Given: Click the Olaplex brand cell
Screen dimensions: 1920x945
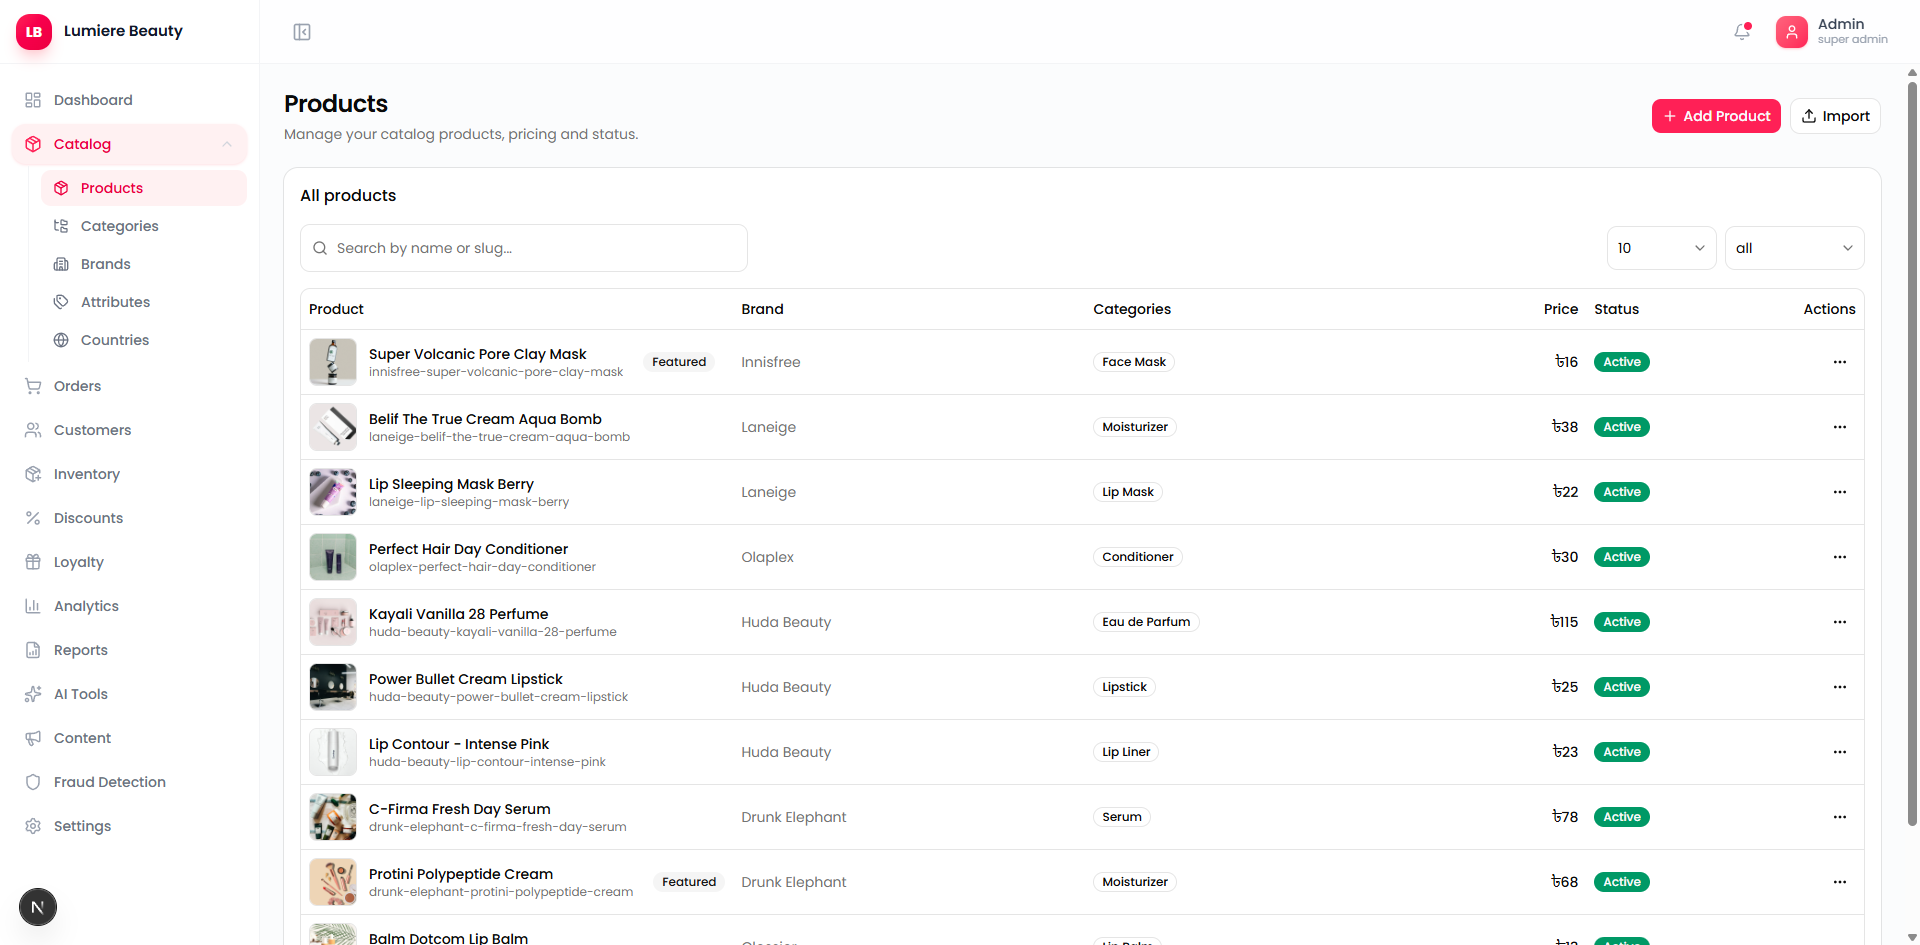Looking at the screenshot, I should (768, 557).
